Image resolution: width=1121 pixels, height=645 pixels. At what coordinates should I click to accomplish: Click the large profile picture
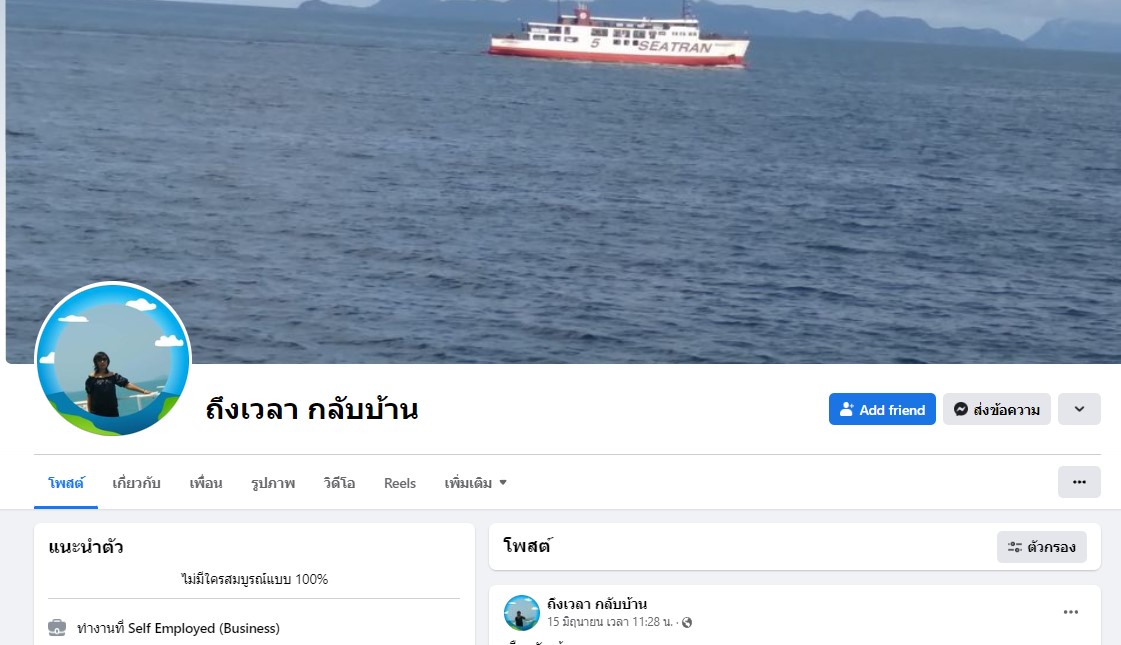(x=113, y=359)
